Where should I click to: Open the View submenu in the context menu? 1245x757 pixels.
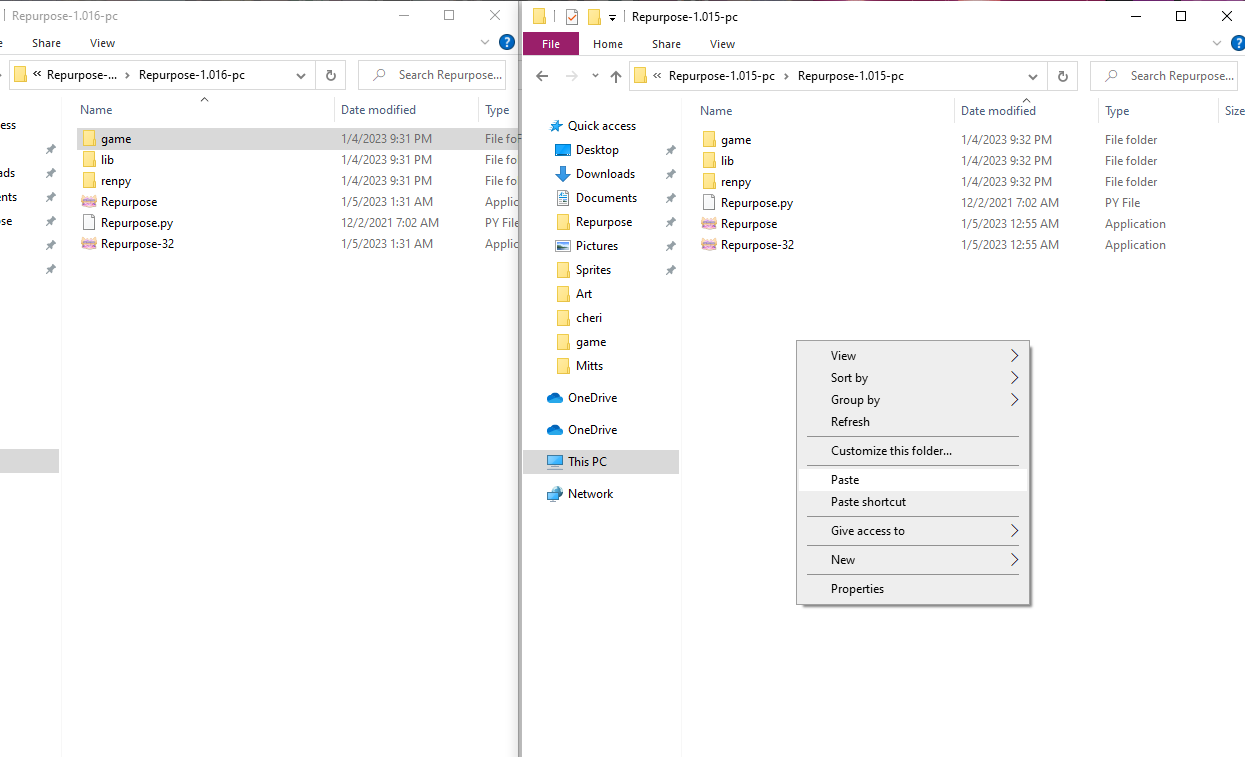click(x=913, y=356)
